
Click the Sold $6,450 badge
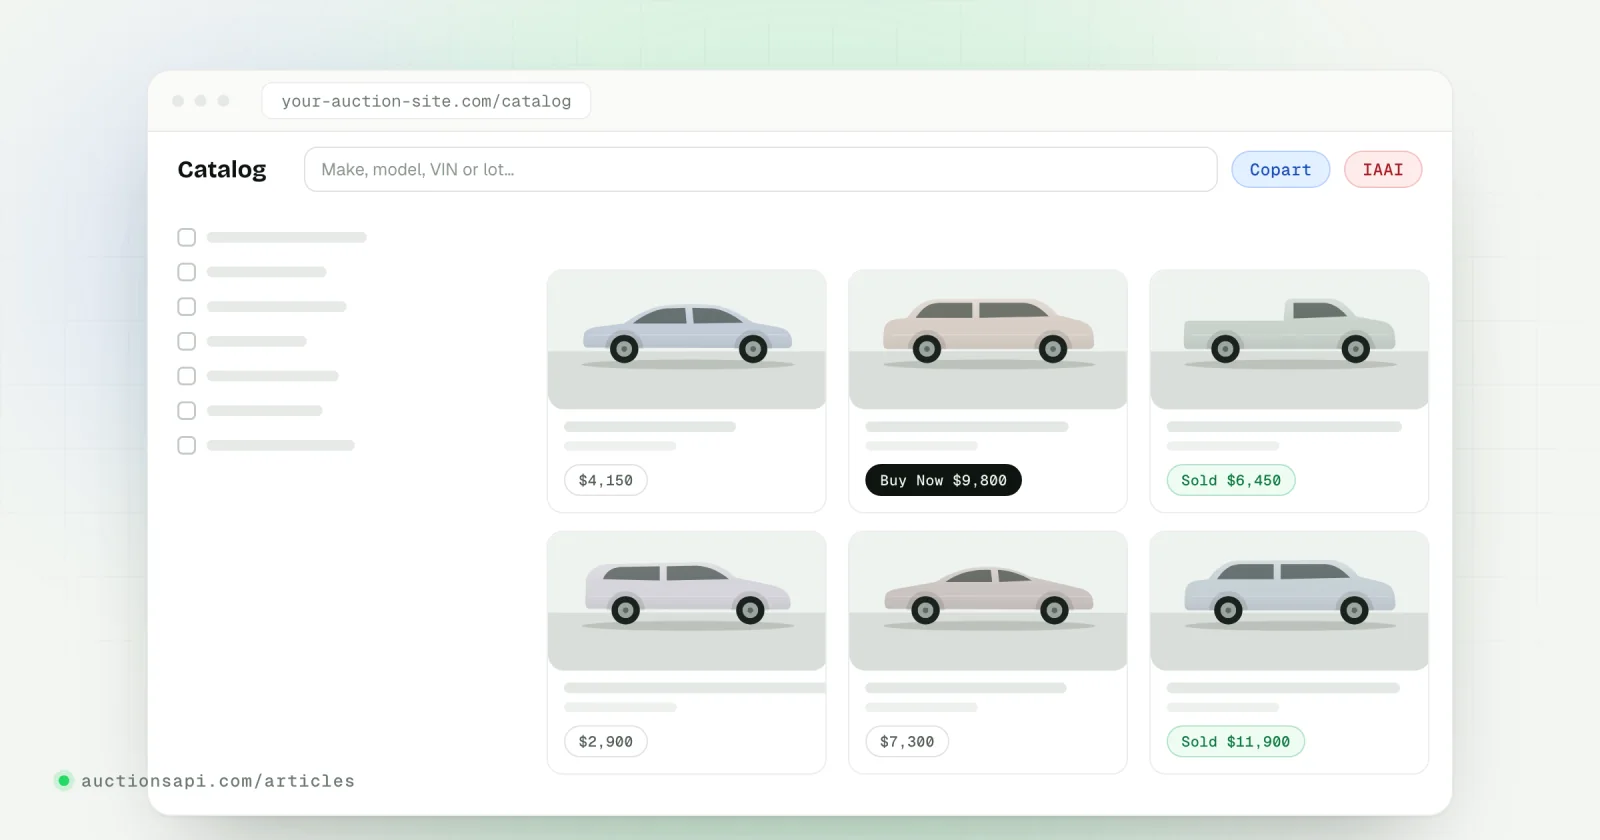[1231, 480]
